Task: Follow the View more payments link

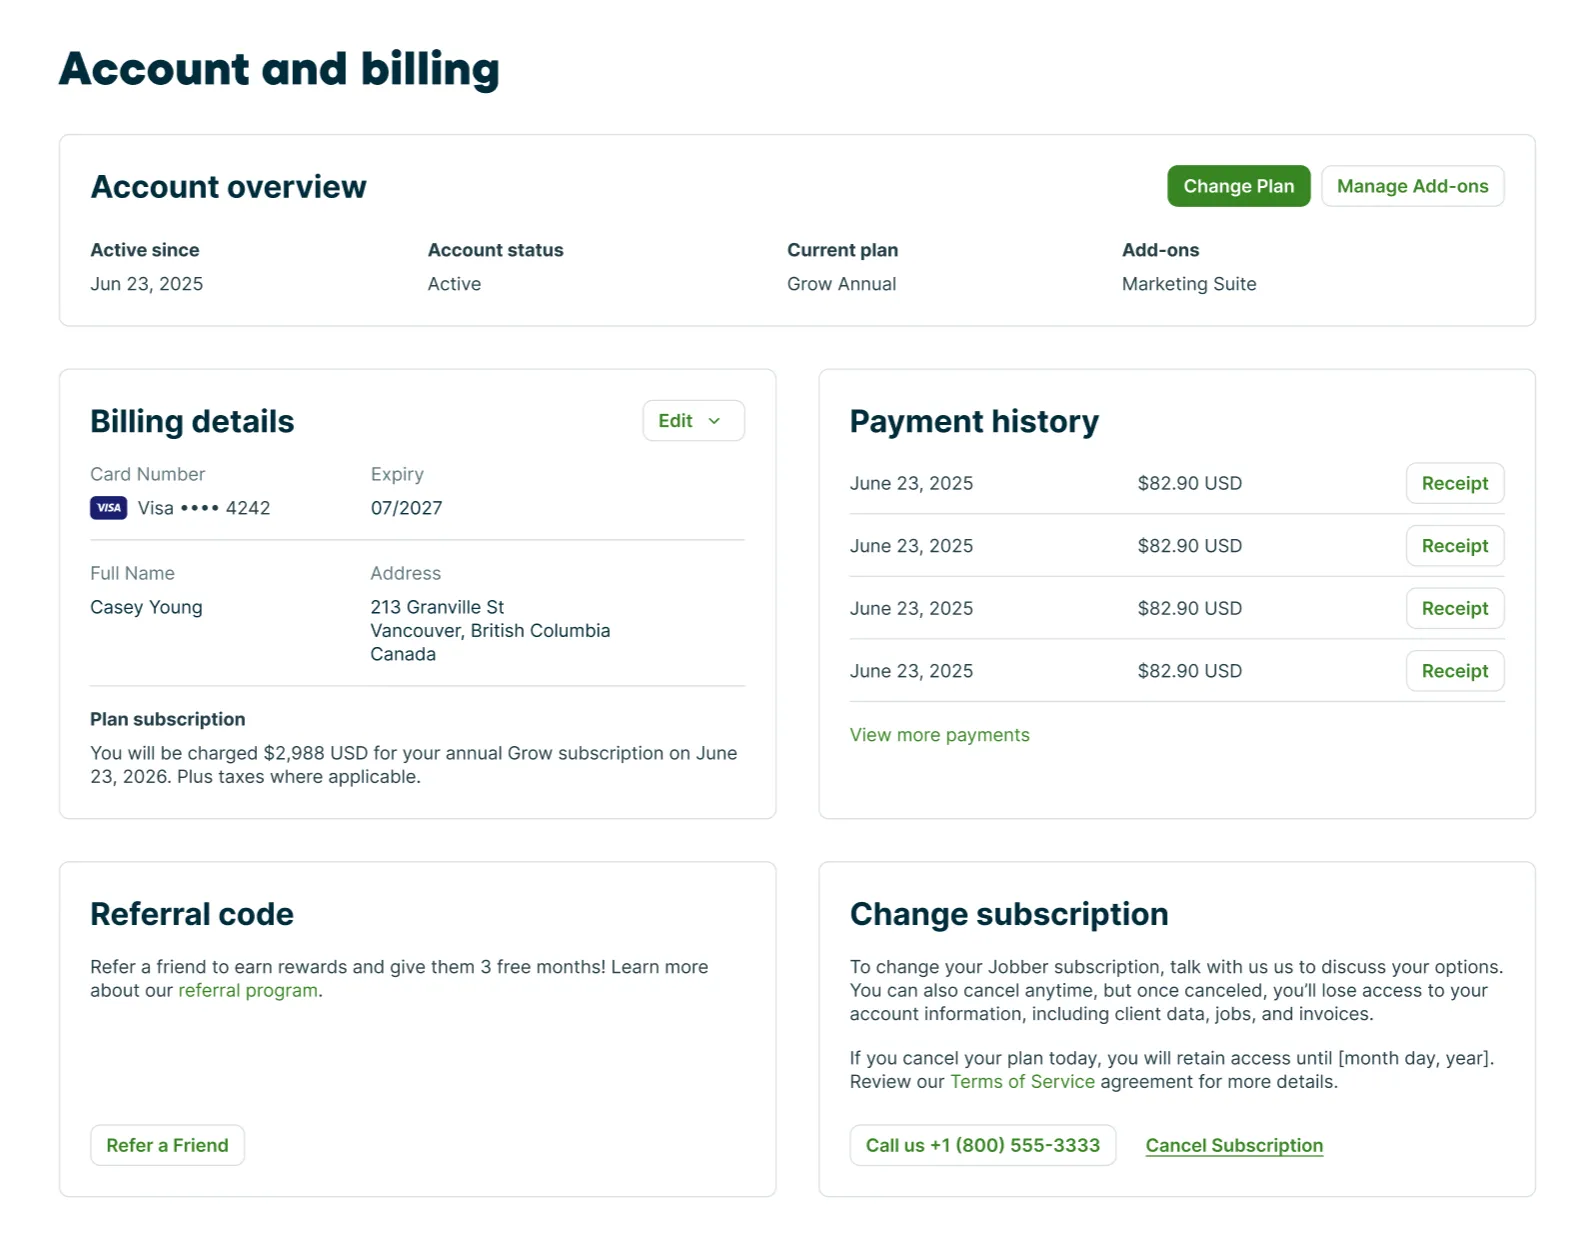Action: (939, 735)
